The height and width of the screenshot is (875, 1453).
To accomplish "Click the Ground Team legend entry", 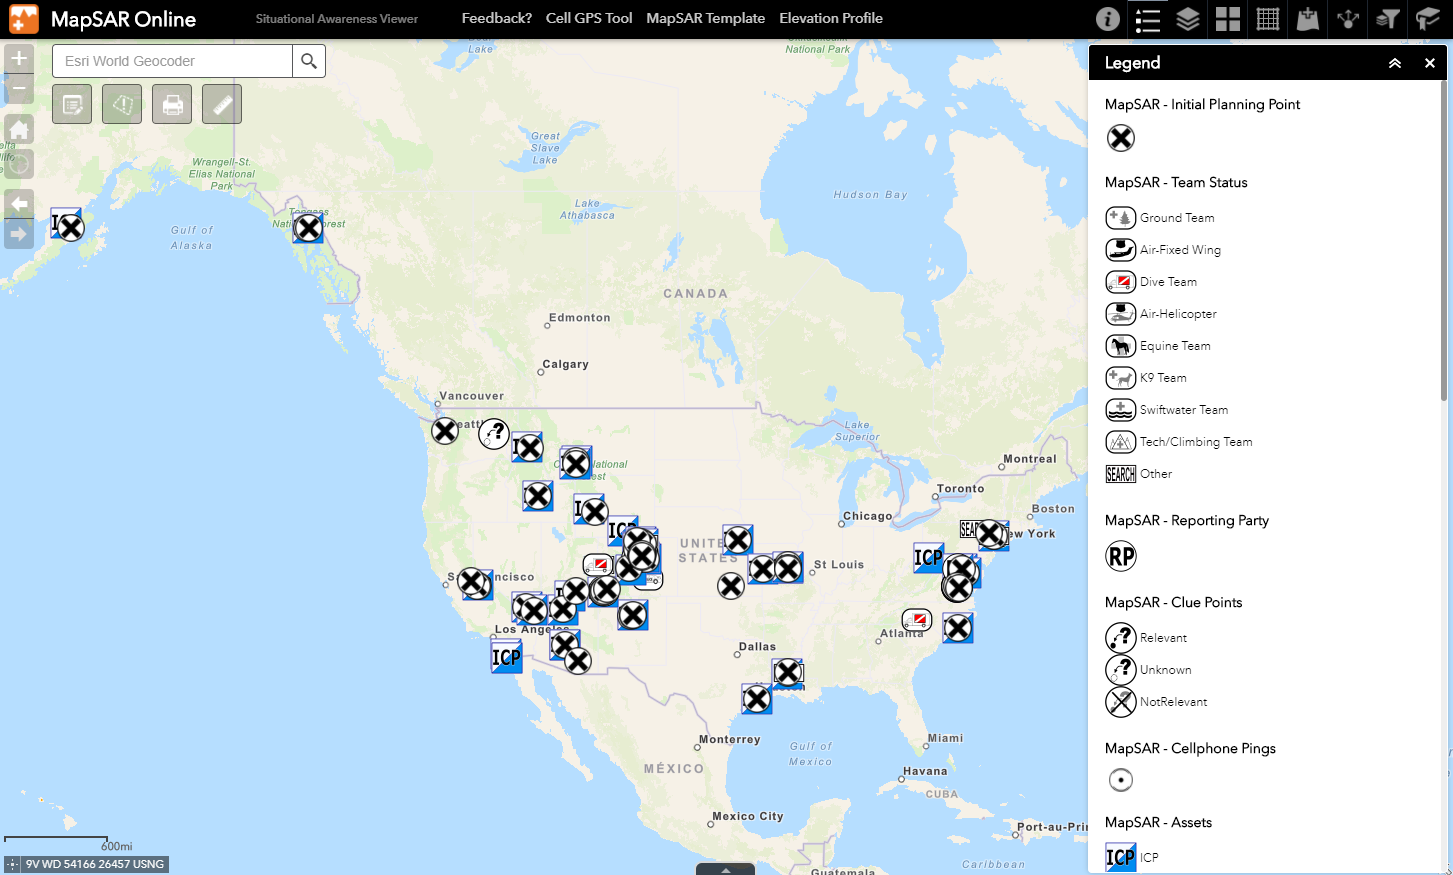I will (x=1160, y=218).
